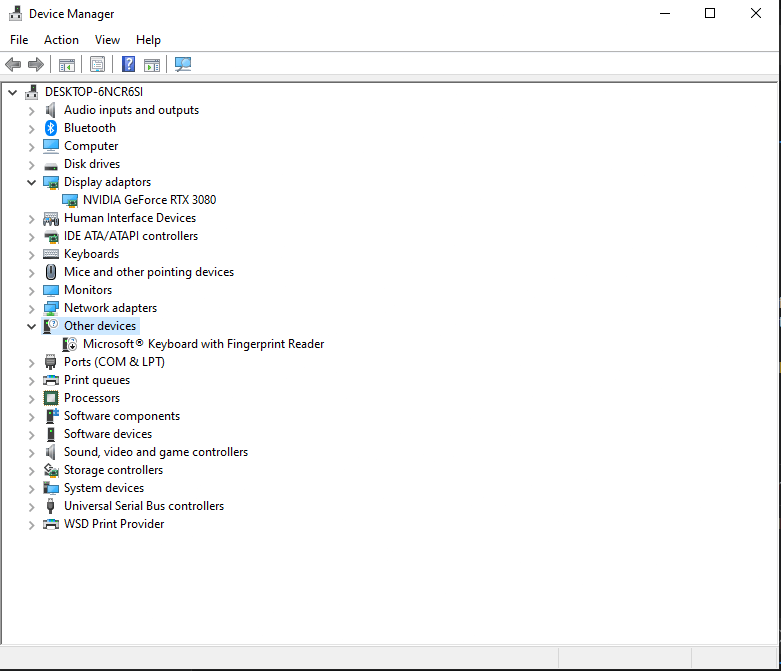Screen dimensions: 781x671
Task: Click the Show/Hide Action Pane toolbar icon
Action: point(152,65)
